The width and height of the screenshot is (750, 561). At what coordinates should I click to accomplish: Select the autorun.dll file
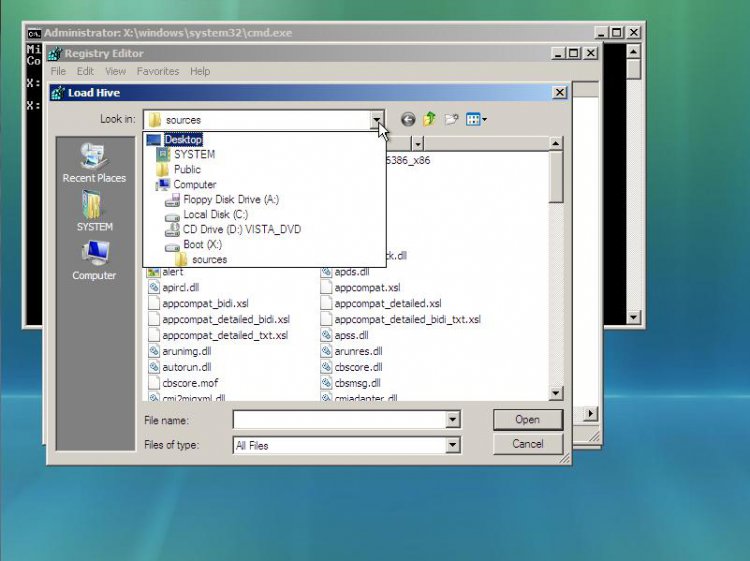click(186, 367)
